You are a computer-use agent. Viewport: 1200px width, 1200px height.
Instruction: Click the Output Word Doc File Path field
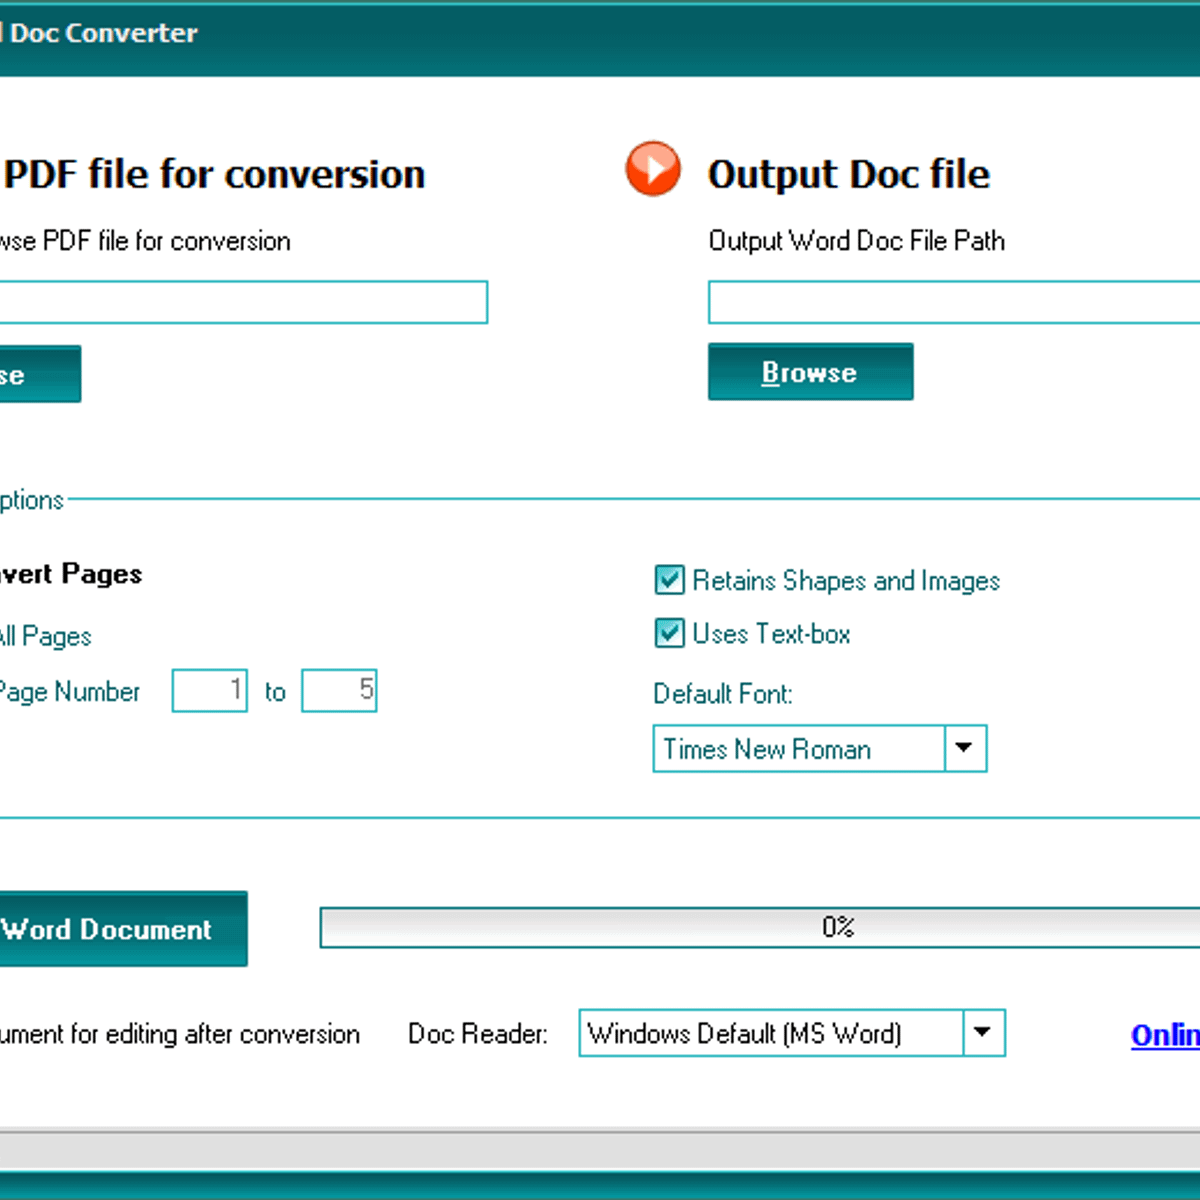coord(950,302)
